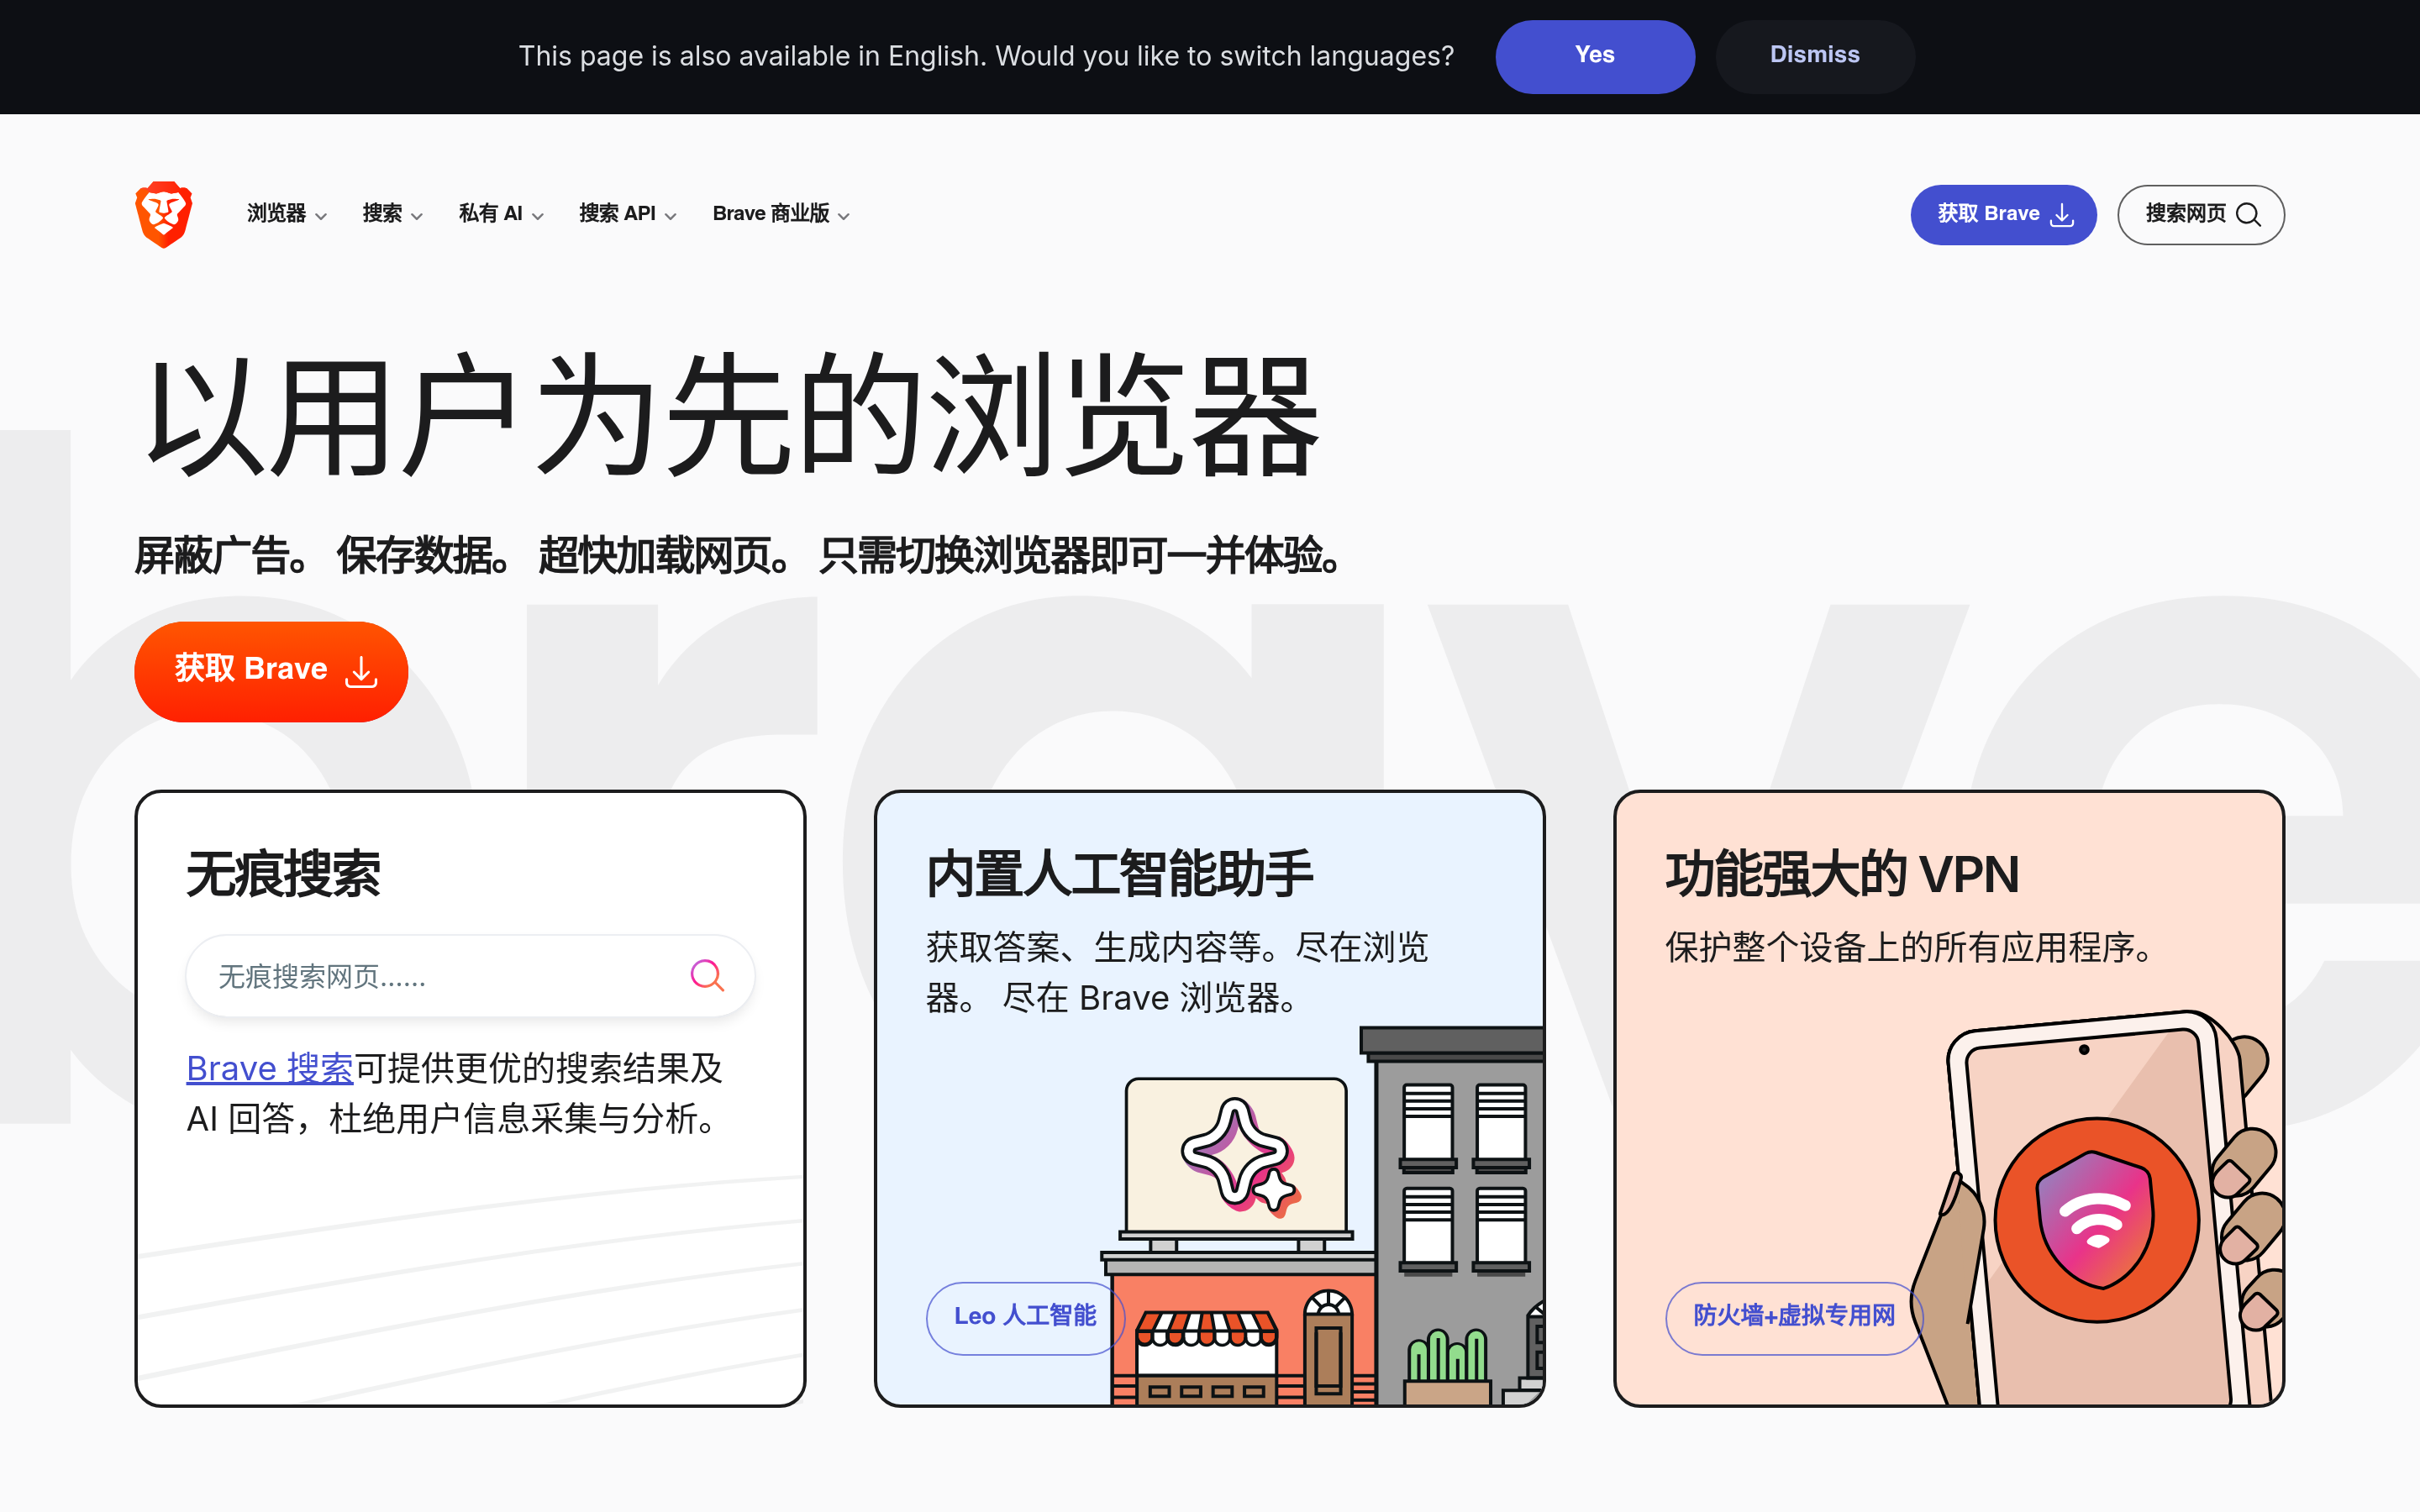
Task: Expand the 浏览器 menu chevron
Action: (x=321, y=216)
